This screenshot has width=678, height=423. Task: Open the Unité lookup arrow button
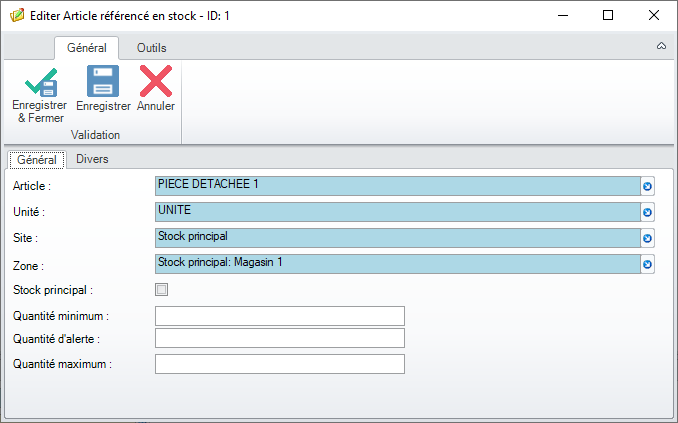click(x=647, y=212)
